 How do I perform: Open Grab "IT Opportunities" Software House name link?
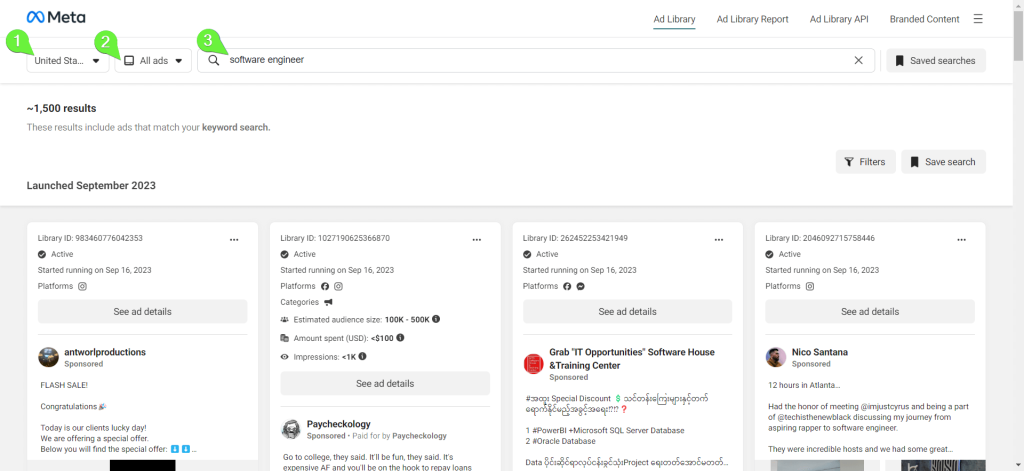632,359
